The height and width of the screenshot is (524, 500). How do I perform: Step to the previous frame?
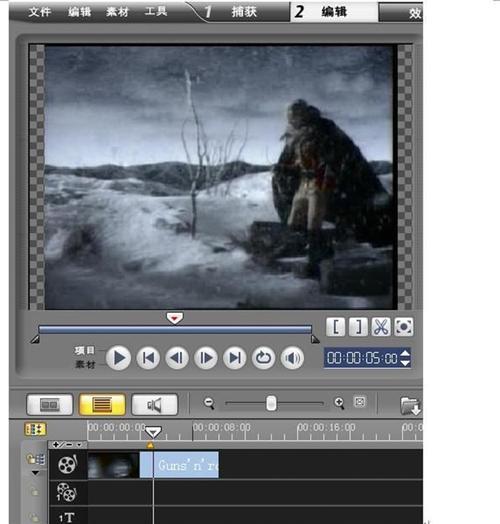tap(177, 358)
